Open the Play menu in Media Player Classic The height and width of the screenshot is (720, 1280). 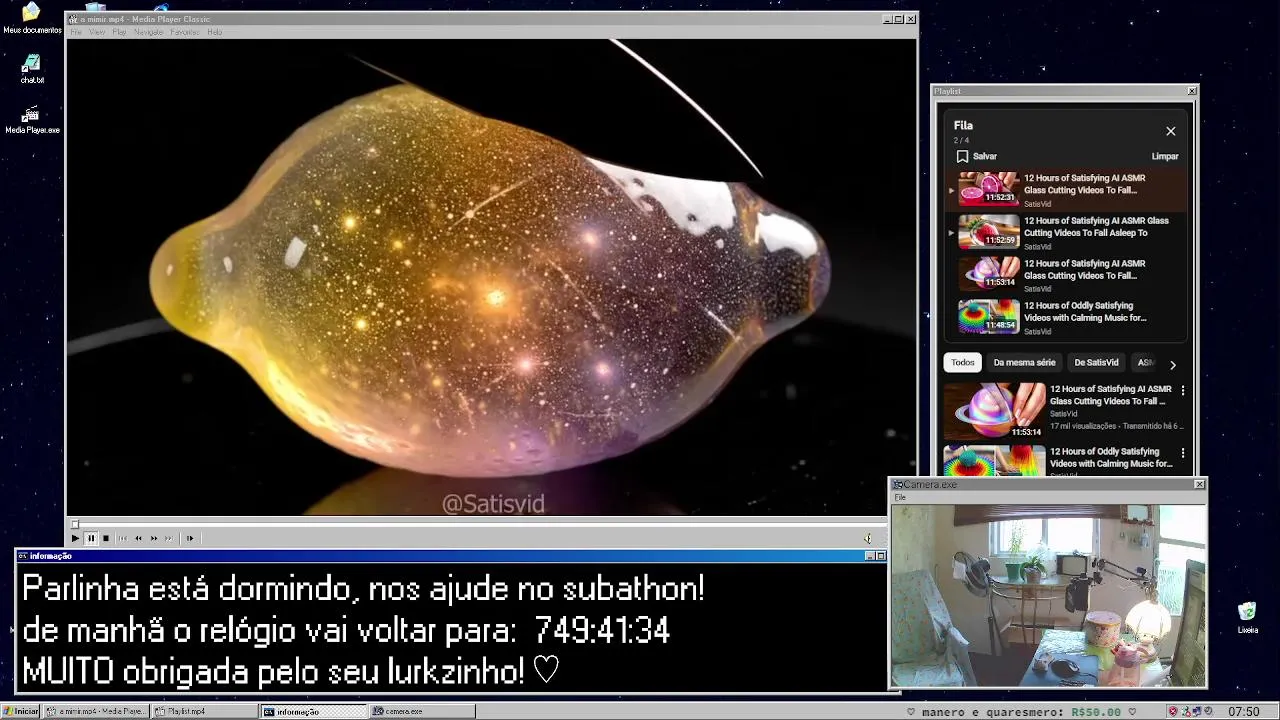pyautogui.click(x=119, y=32)
